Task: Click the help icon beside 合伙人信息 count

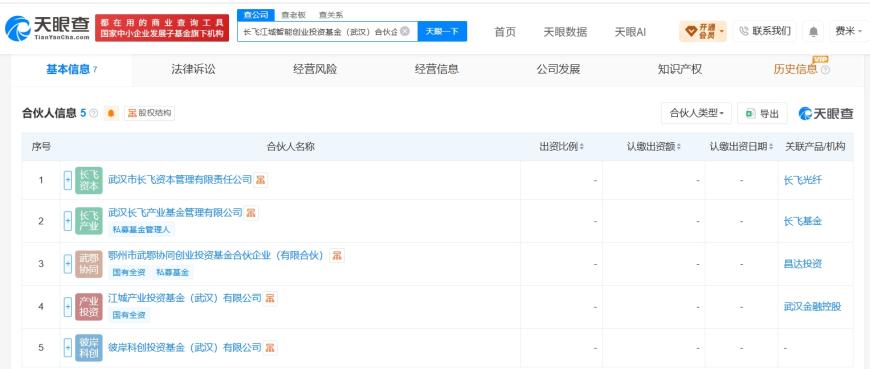Action: (x=93, y=113)
